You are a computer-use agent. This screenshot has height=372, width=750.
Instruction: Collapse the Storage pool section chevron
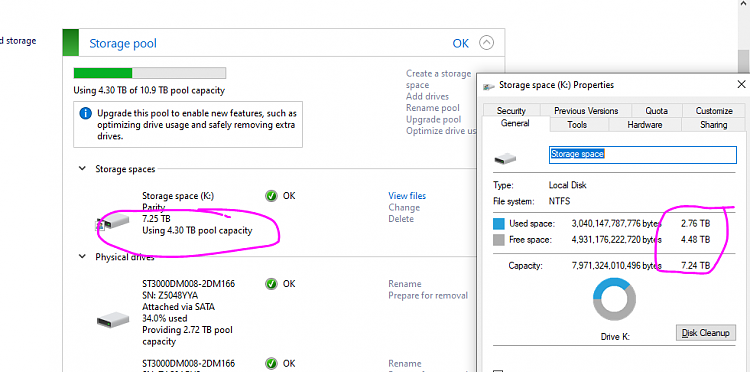pyautogui.click(x=486, y=43)
